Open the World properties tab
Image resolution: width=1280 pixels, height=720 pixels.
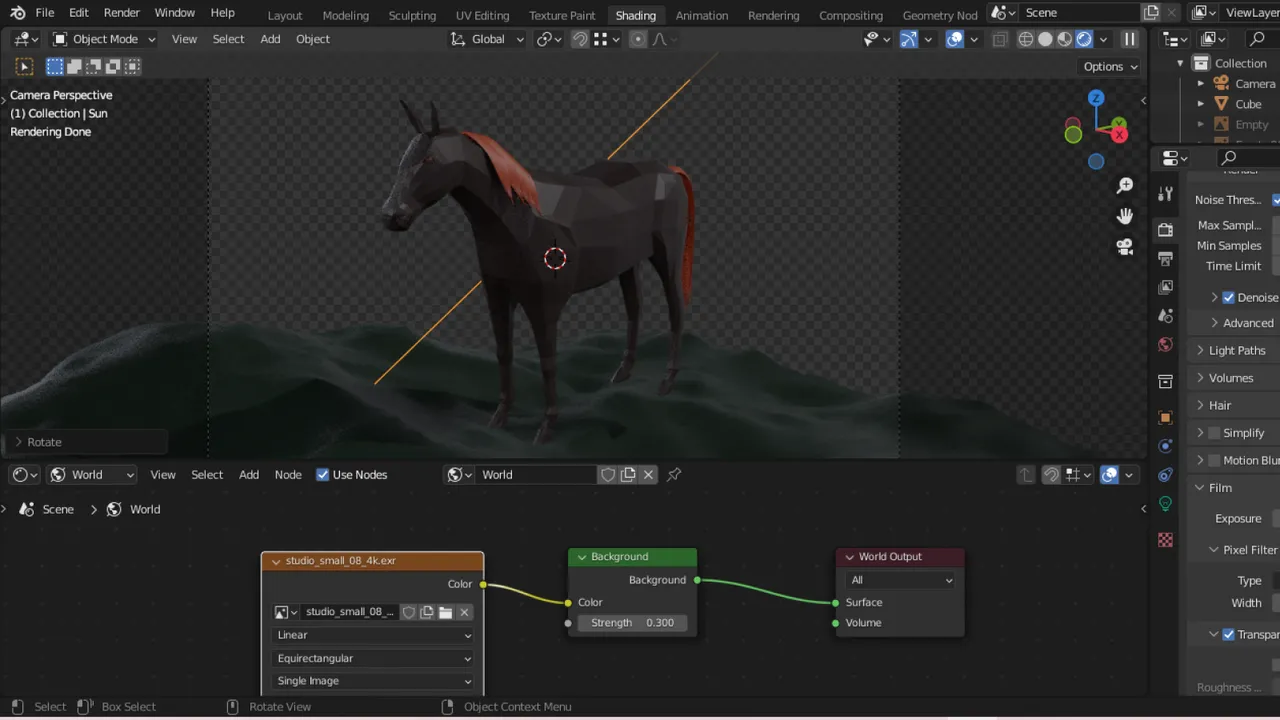tap(1165, 345)
